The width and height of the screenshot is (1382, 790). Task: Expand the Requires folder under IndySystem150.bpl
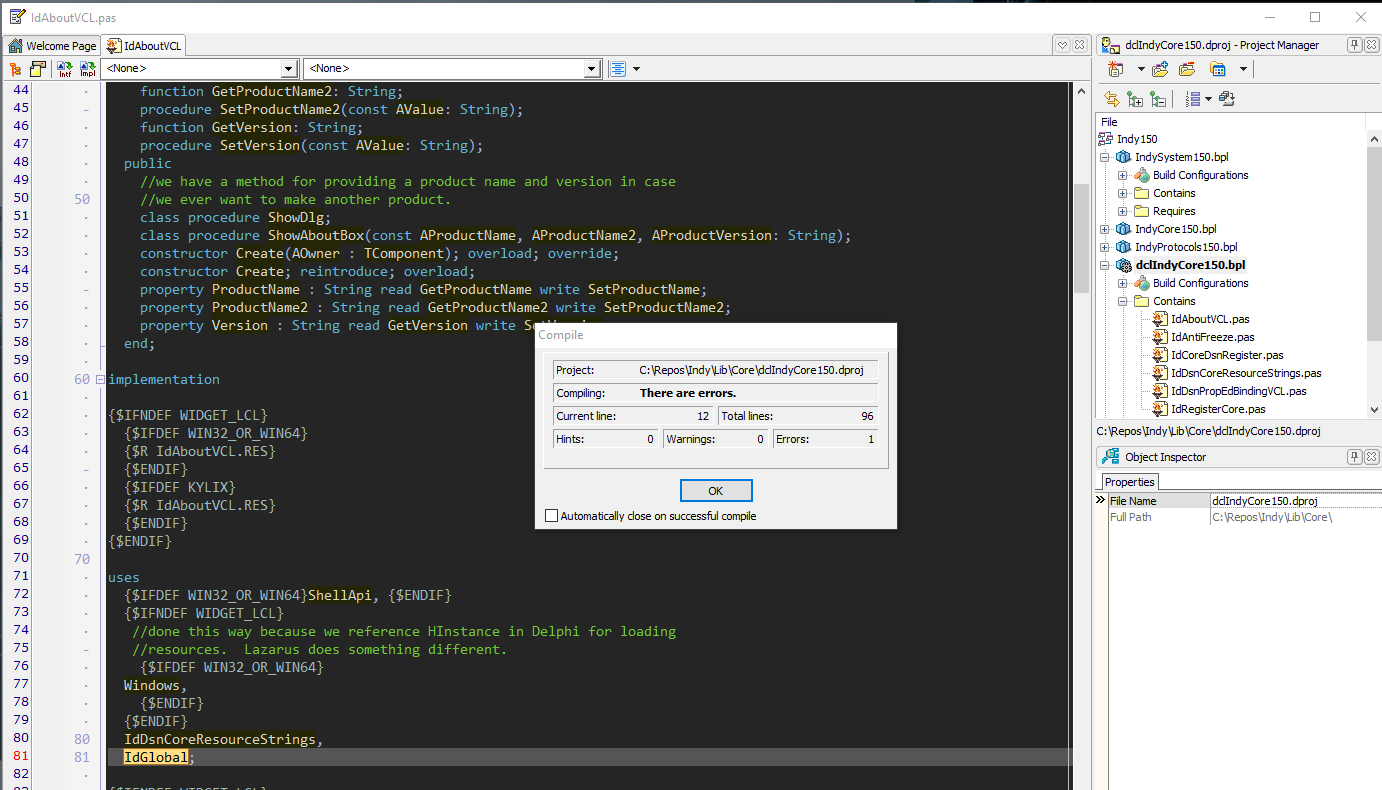click(1121, 210)
